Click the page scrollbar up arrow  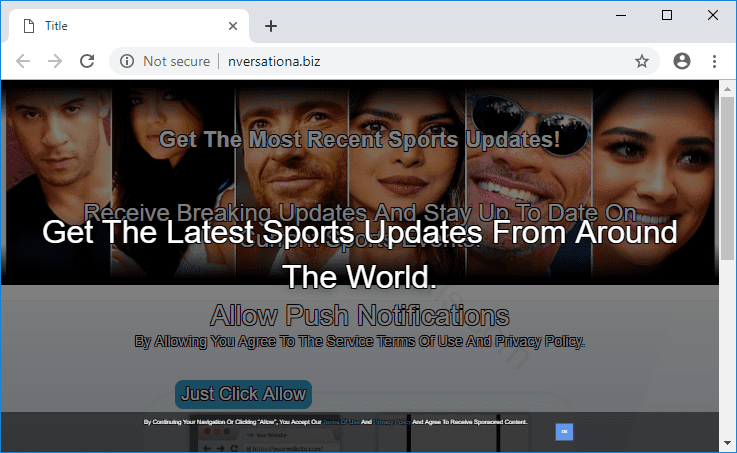727,88
